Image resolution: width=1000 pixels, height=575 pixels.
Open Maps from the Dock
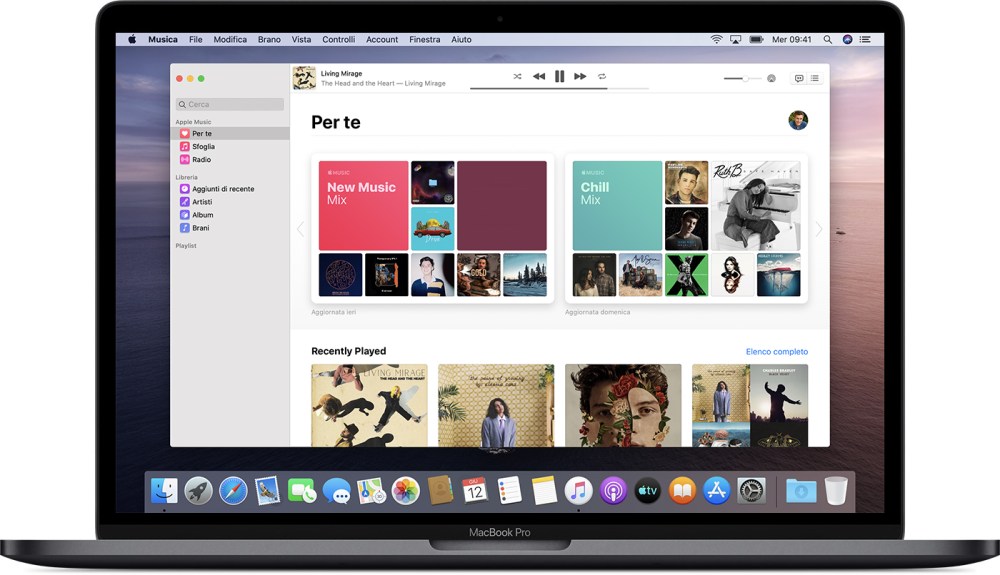[x=371, y=491]
